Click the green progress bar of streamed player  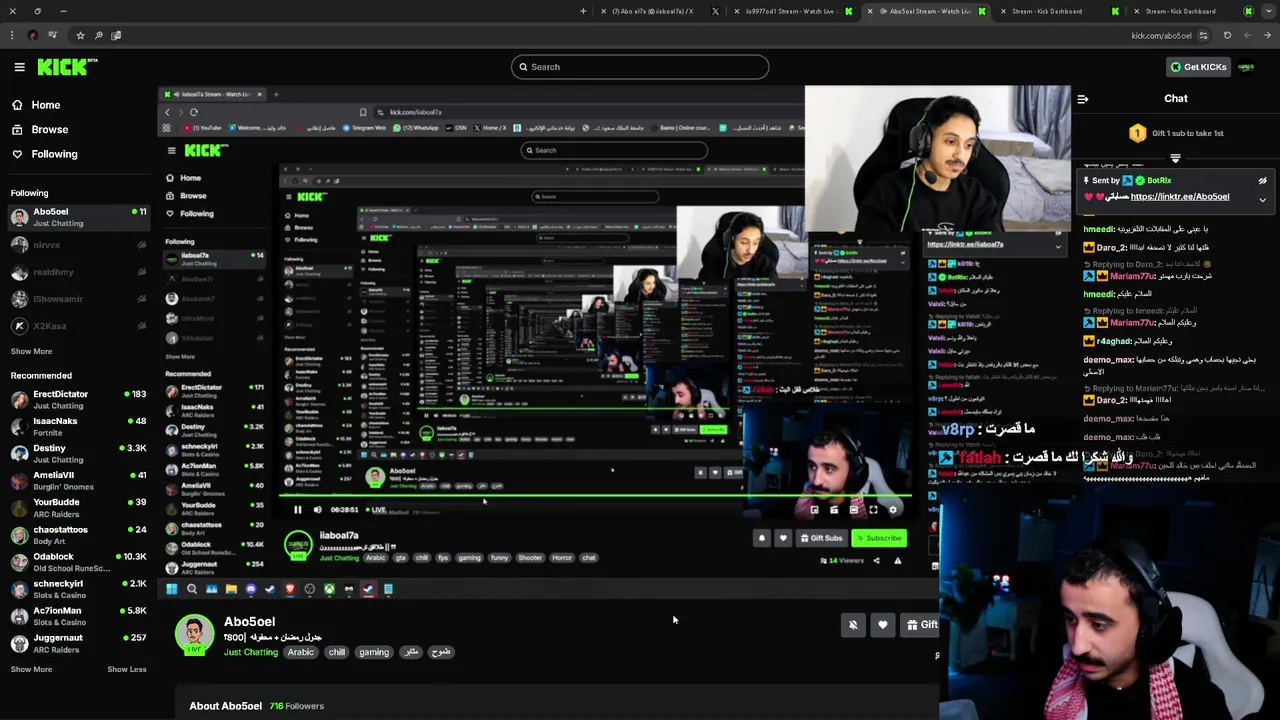coord(595,495)
